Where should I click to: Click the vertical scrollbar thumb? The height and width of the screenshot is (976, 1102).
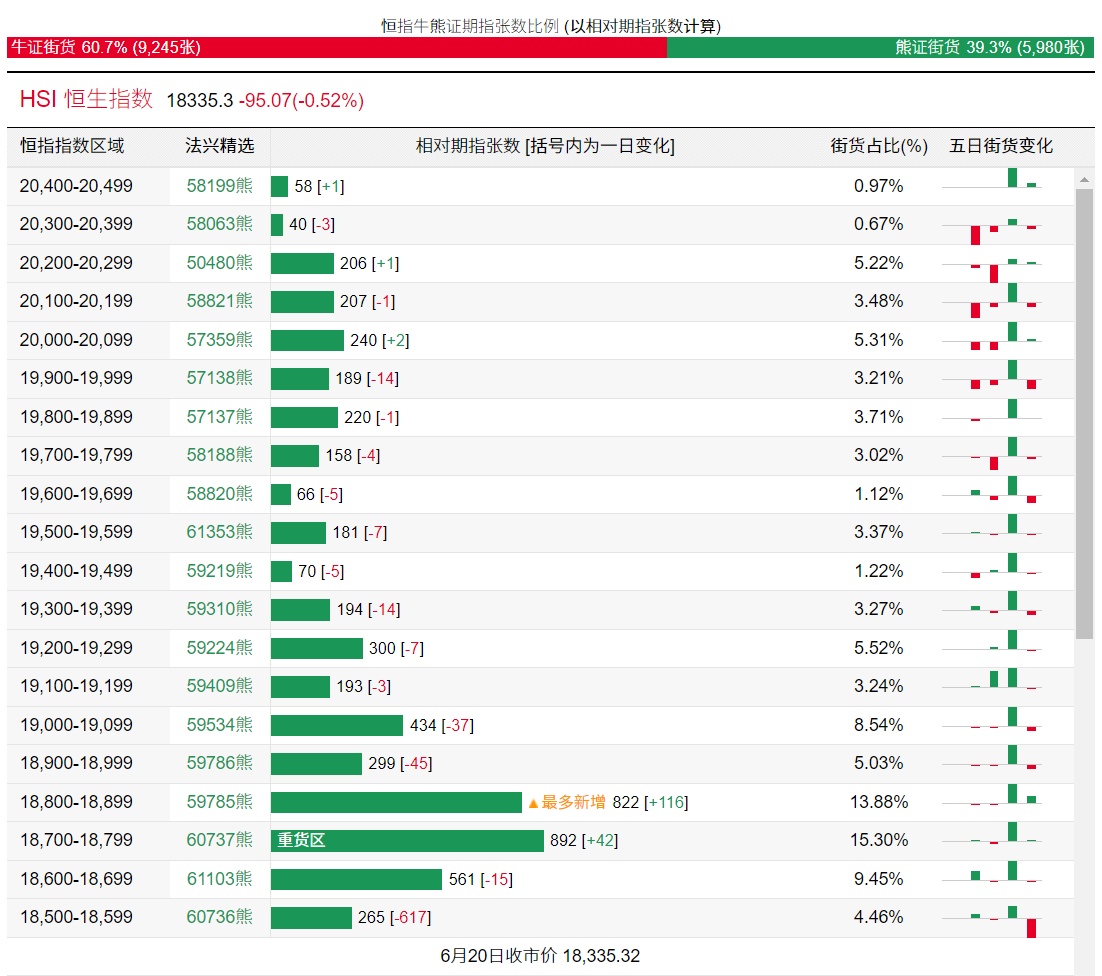tap(1084, 410)
